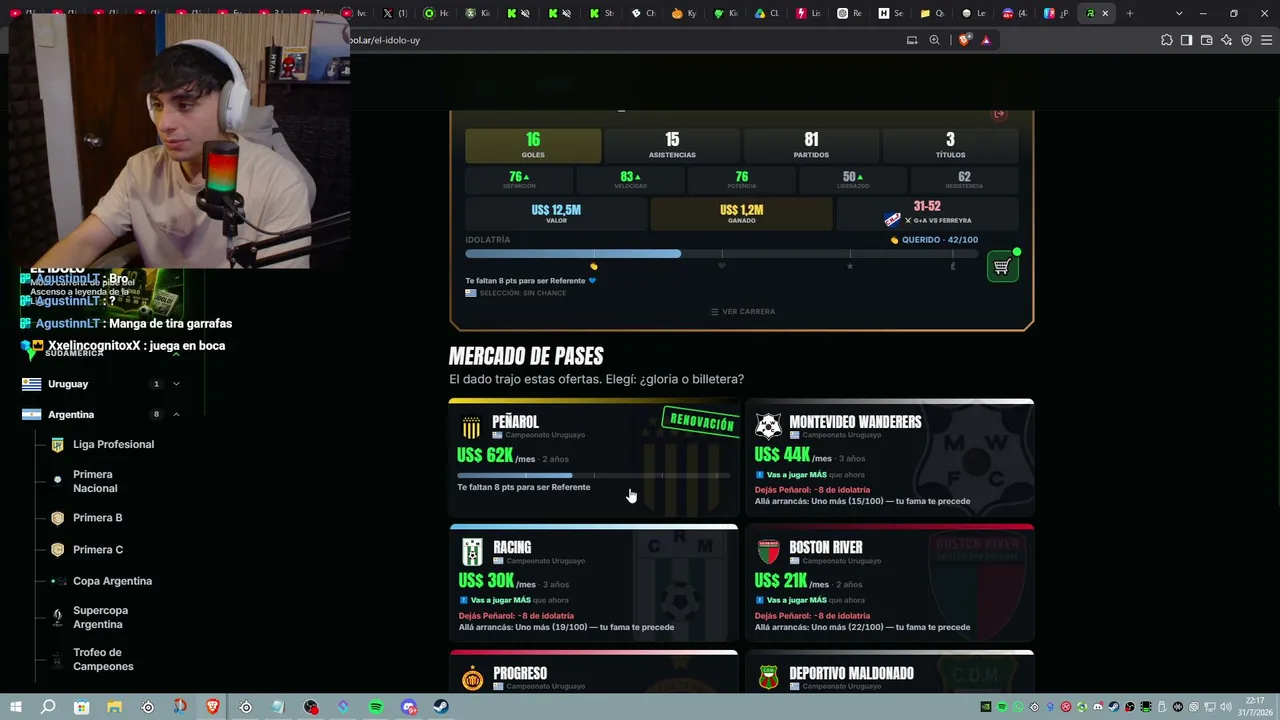Click the Primera B league icon

pyautogui.click(x=57, y=518)
